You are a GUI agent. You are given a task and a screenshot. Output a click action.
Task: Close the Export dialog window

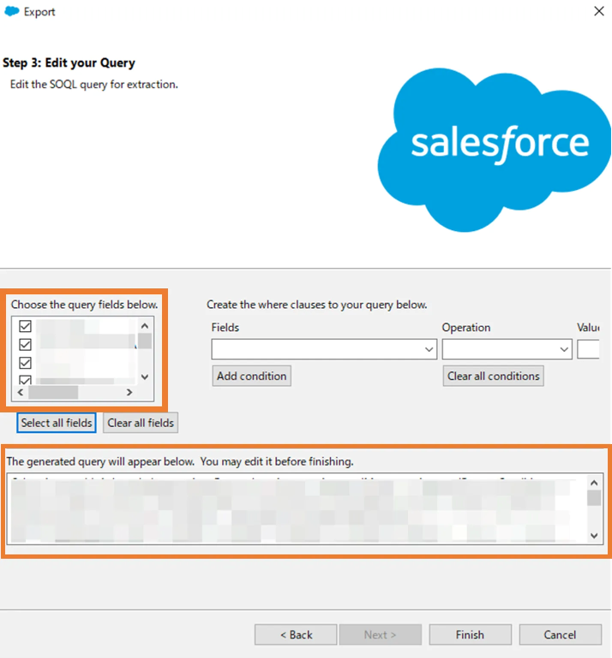coord(599,11)
